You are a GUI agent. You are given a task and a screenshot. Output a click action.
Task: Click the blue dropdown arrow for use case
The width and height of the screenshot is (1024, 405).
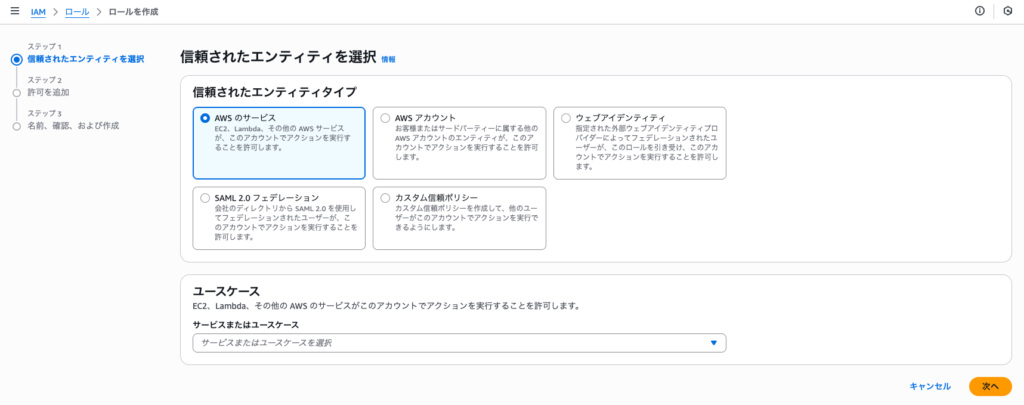click(x=713, y=343)
